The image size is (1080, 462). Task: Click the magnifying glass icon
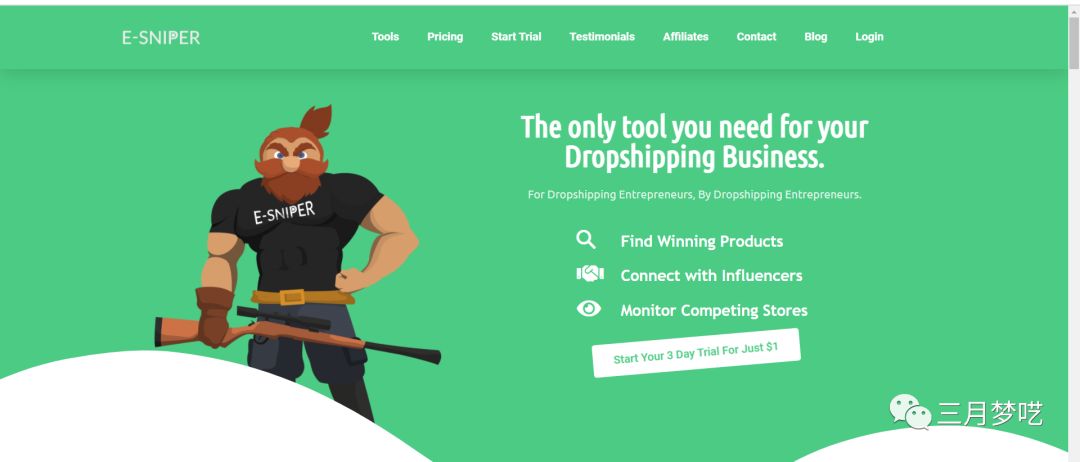(x=585, y=240)
